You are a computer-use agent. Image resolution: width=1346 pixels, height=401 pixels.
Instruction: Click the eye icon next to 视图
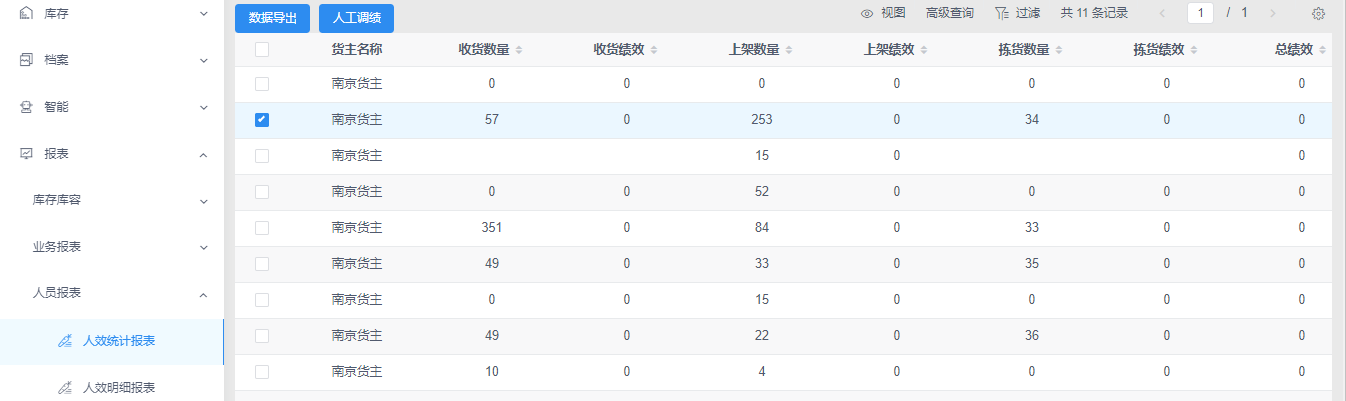click(x=867, y=13)
